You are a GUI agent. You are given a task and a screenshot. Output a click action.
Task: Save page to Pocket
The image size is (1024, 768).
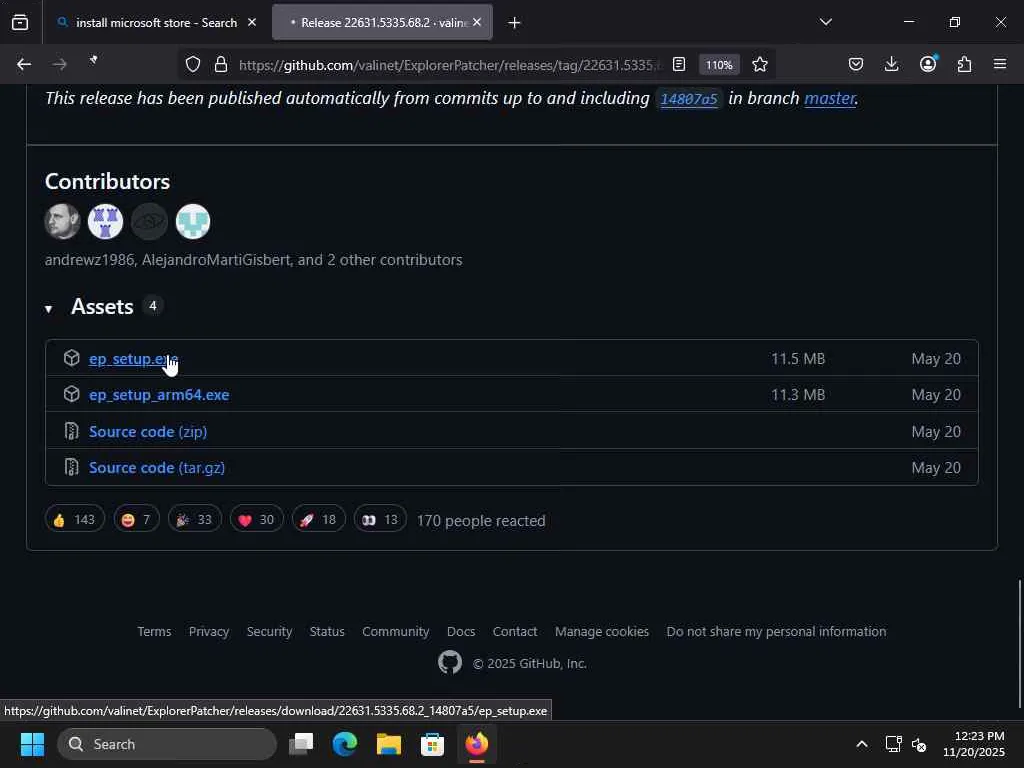click(x=856, y=64)
